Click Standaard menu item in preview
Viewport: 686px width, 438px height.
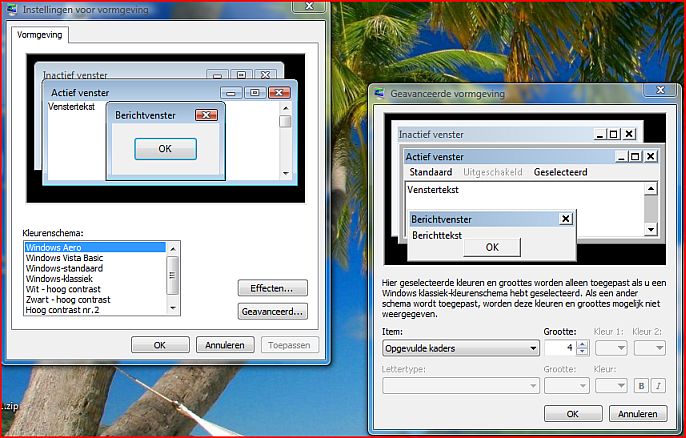pos(430,172)
